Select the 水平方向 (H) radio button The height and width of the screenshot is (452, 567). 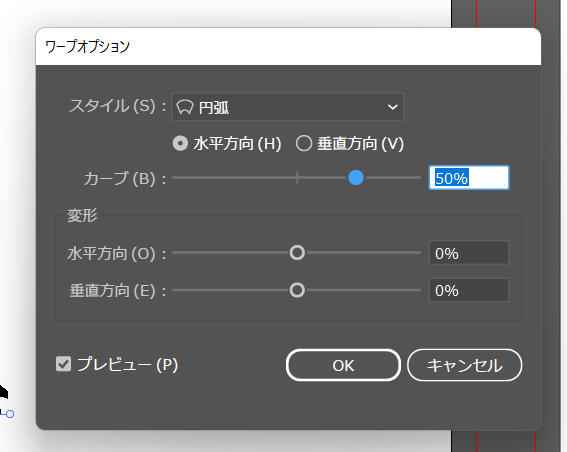pos(180,143)
